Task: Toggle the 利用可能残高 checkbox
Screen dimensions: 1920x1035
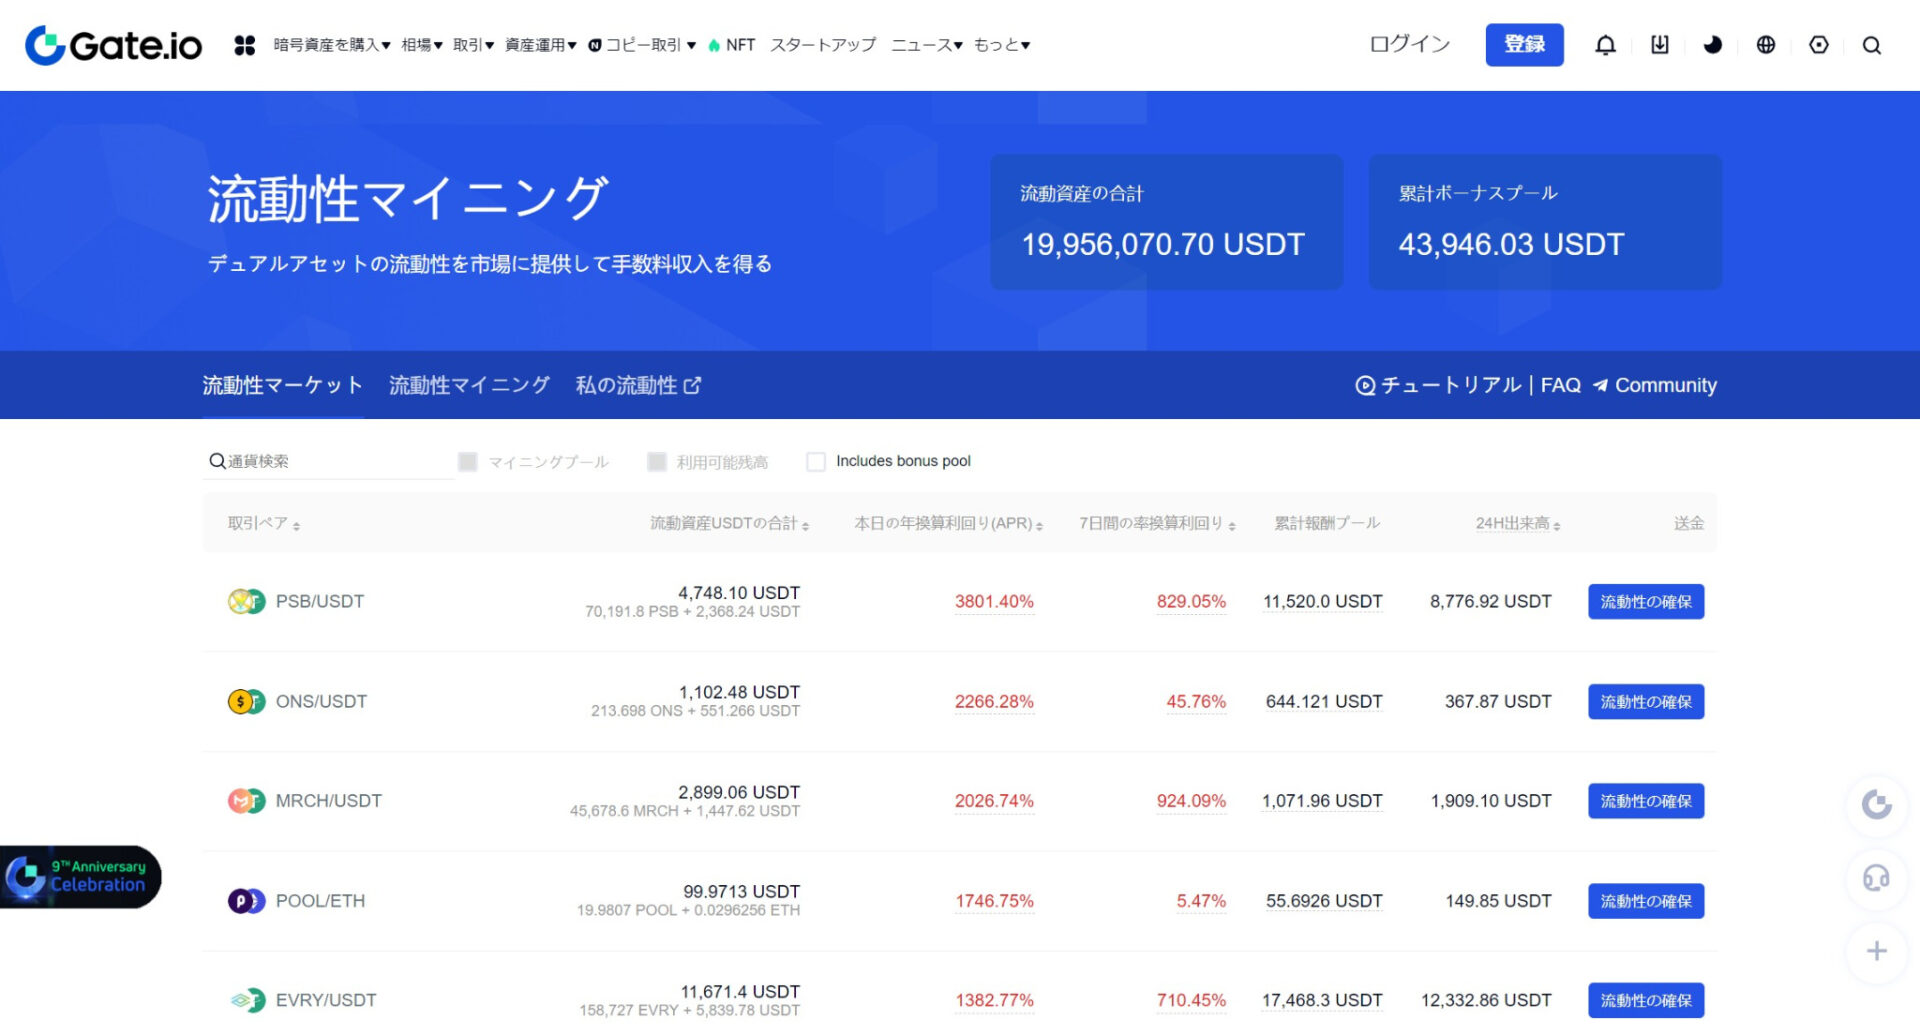Action: point(657,461)
